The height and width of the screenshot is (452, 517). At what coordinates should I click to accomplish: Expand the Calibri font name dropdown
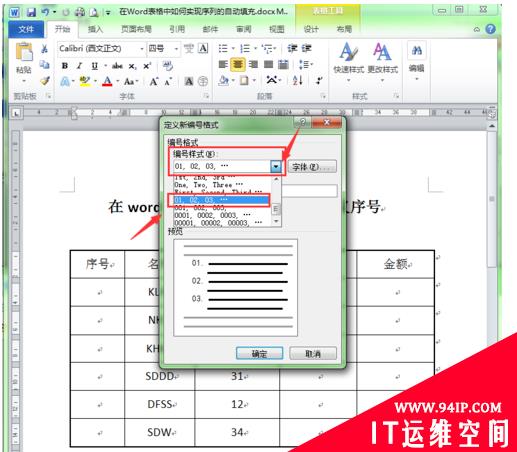coord(142,49)
